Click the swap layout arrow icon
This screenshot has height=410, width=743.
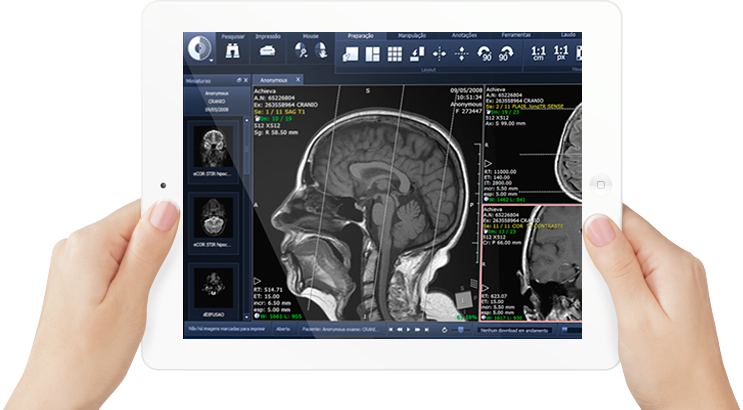(417, 54)
